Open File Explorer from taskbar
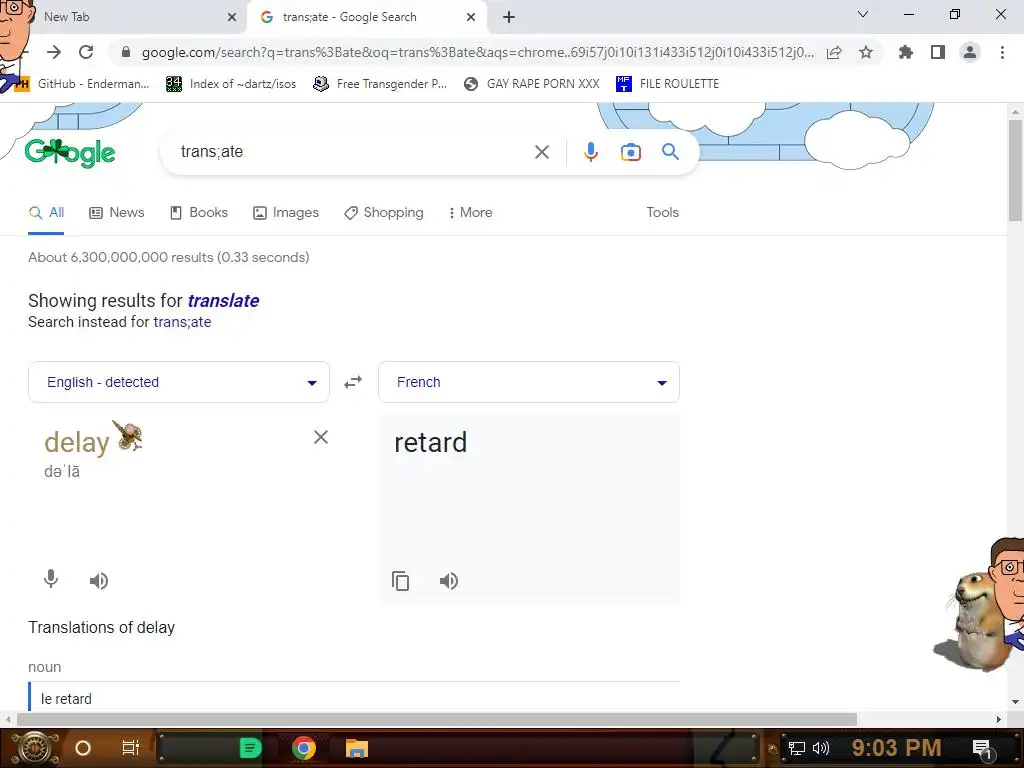Image resolution: width=1024 pixels, height=768 pixels. (357, 748)
